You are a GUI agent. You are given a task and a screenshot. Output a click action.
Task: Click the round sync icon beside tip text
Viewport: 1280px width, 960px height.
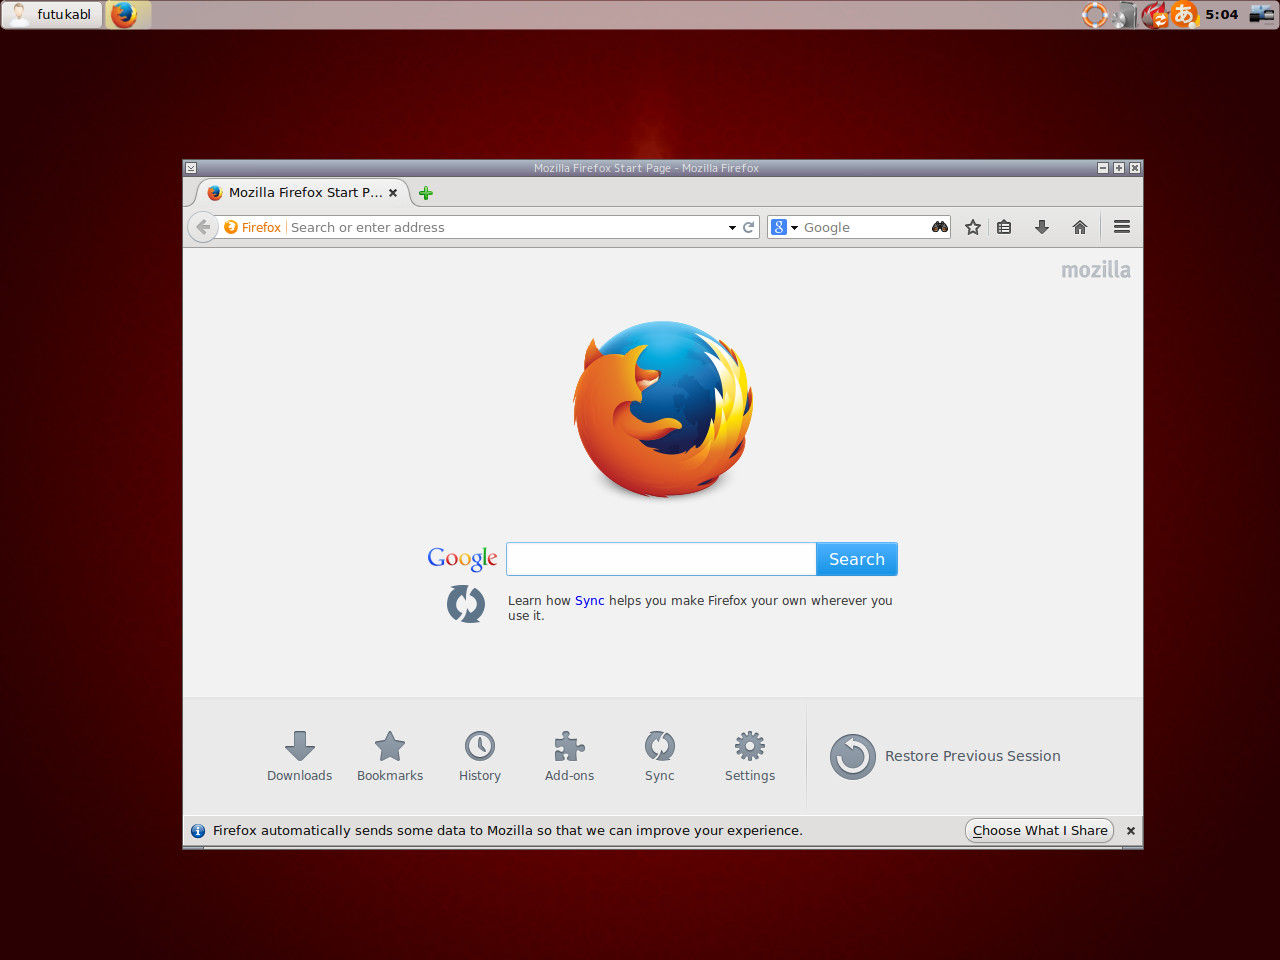[x=466, y=604]
